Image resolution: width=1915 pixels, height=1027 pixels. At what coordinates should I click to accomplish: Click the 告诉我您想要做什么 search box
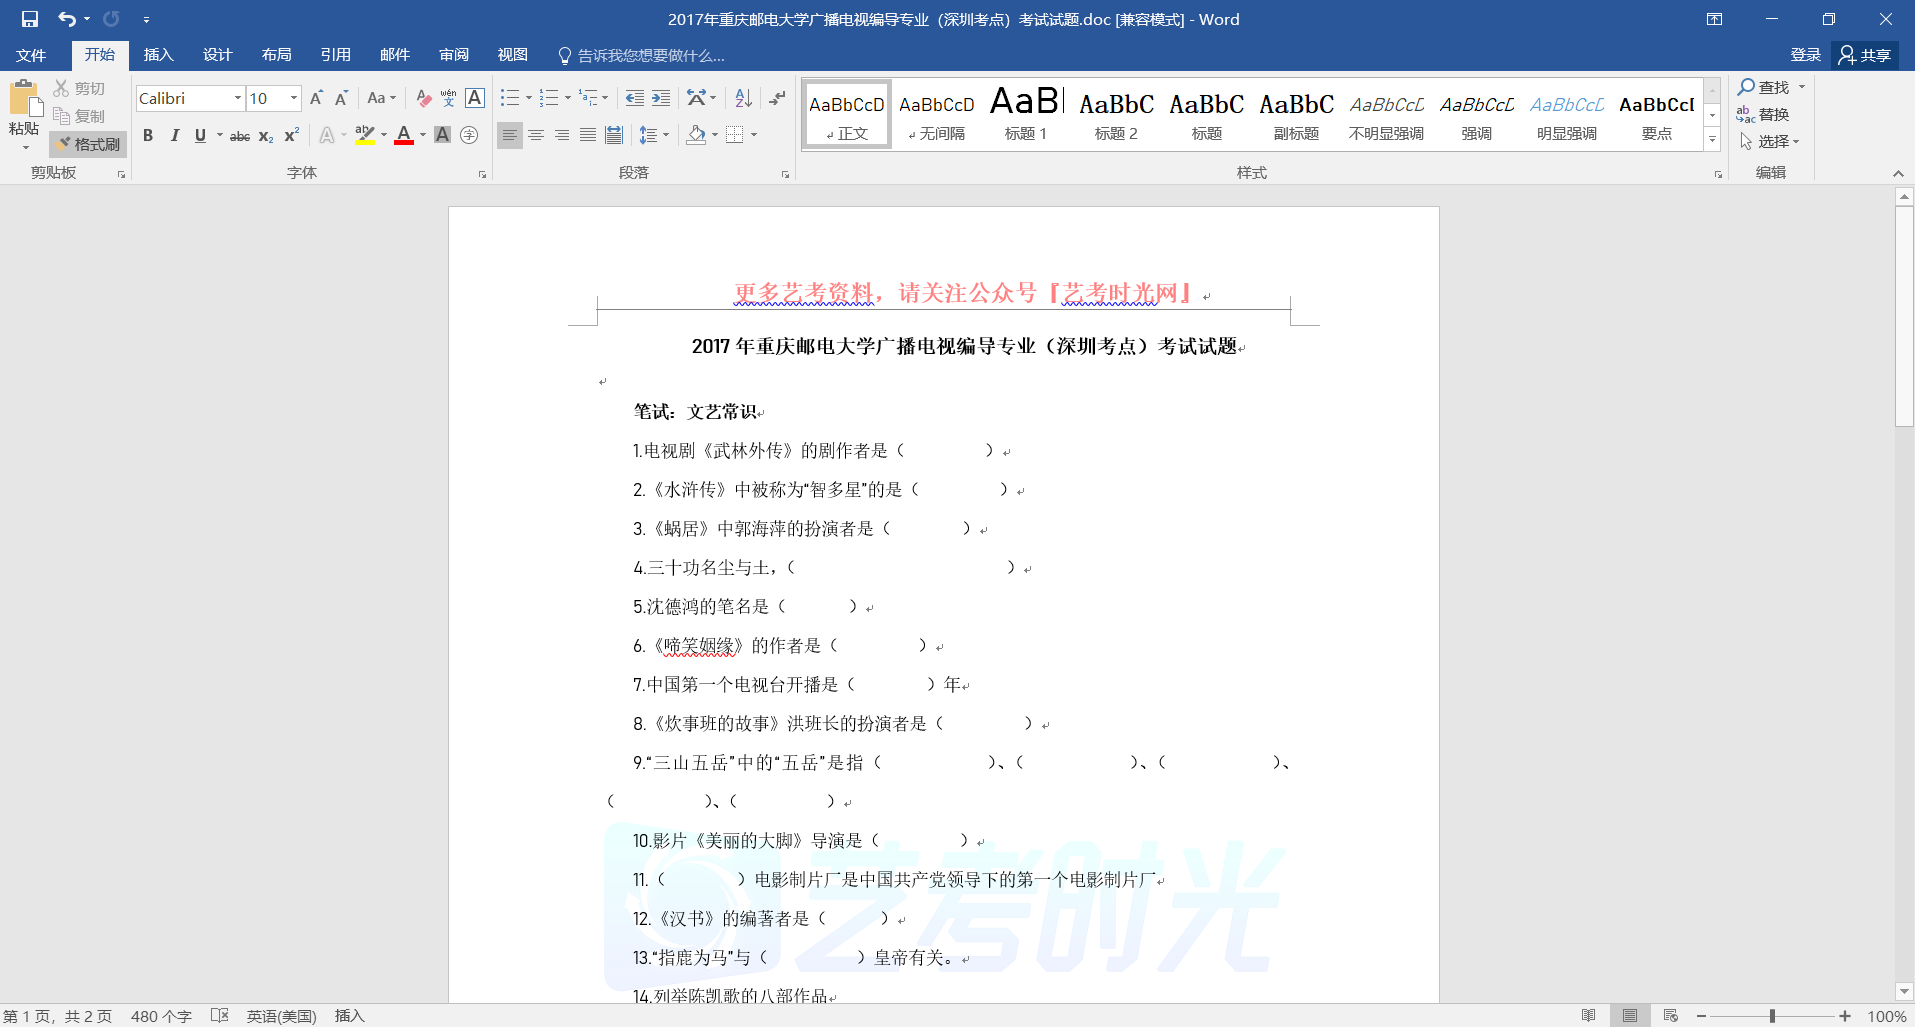(x=650, y=55)
